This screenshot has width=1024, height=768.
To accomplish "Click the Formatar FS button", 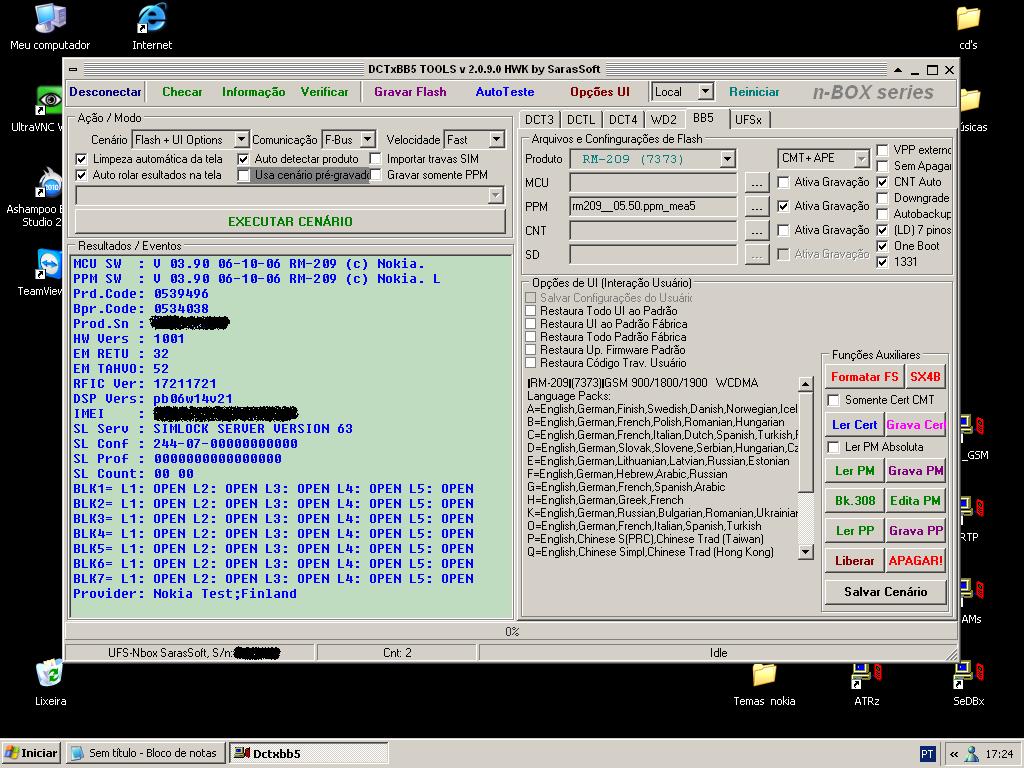I will (x=864, y=377).
